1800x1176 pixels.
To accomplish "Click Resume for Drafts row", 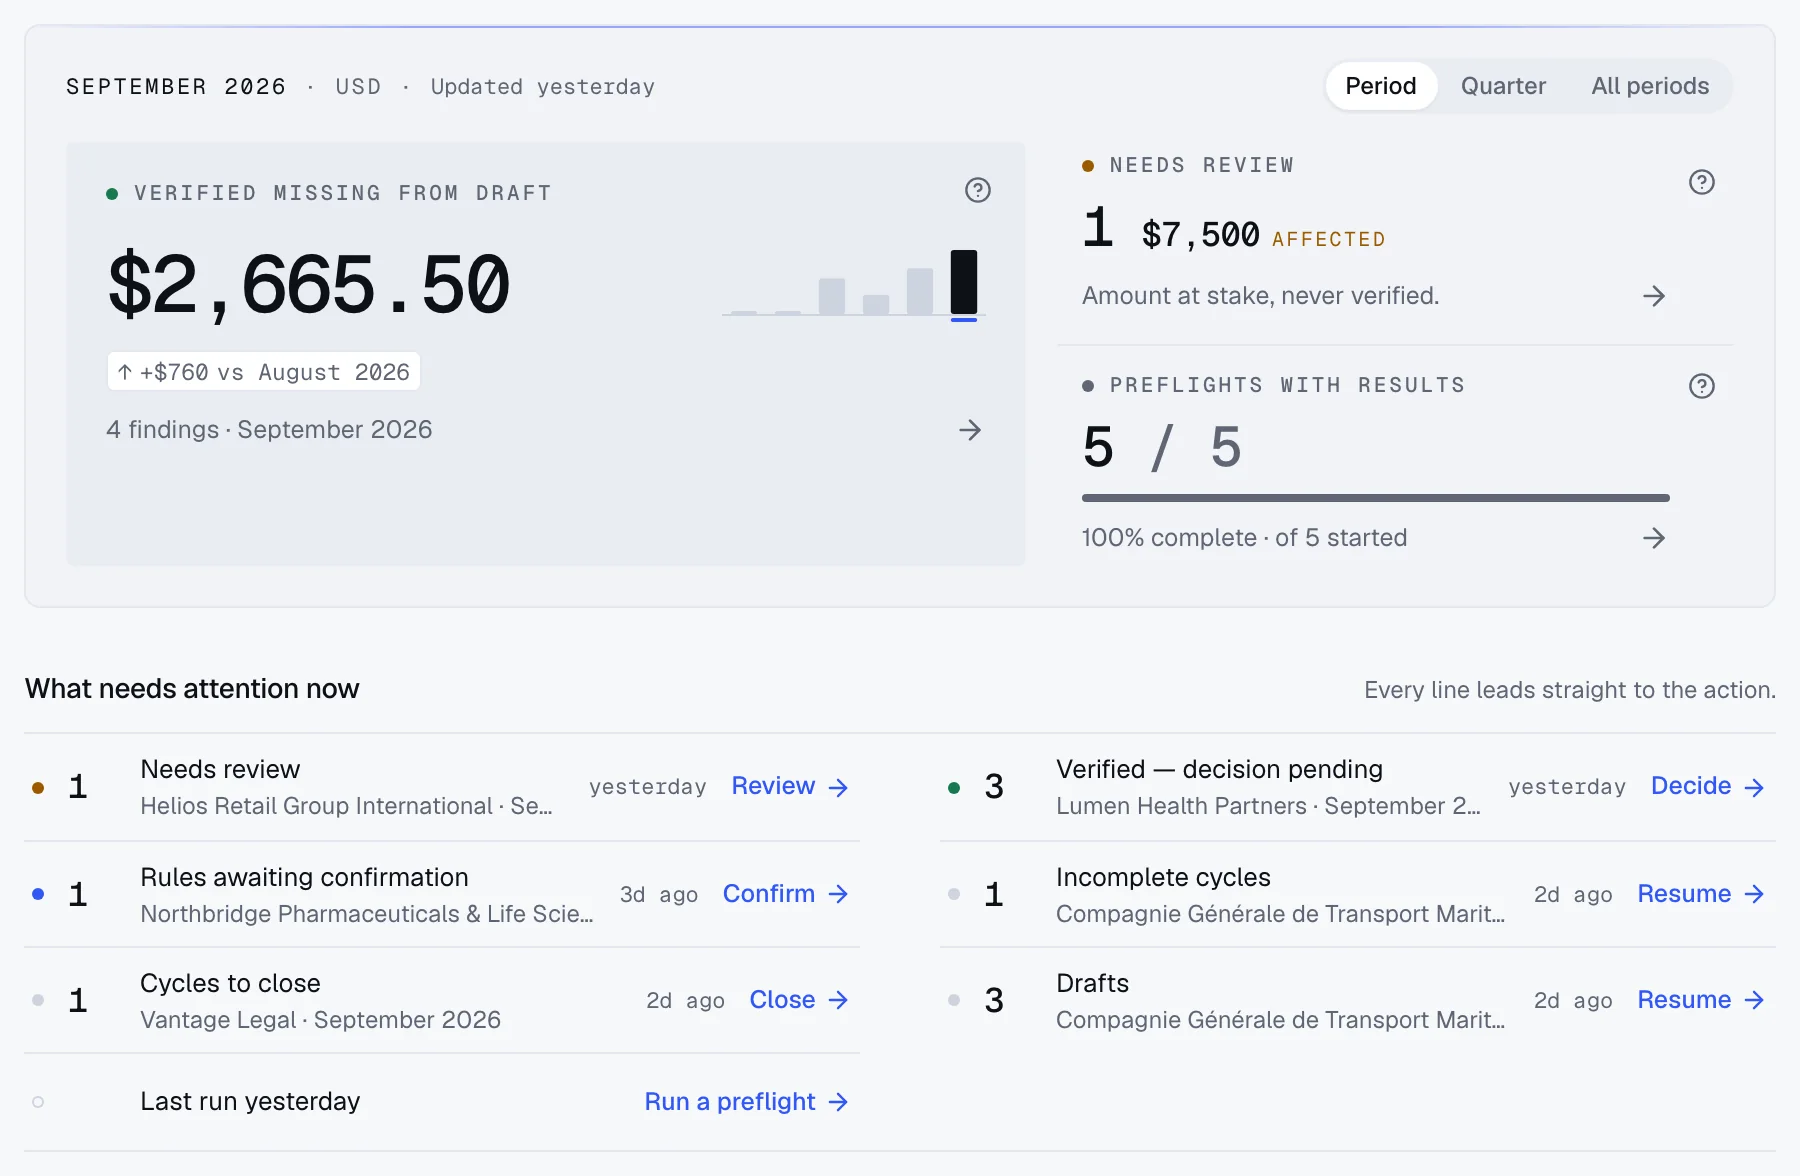I will [1701, 1000].
